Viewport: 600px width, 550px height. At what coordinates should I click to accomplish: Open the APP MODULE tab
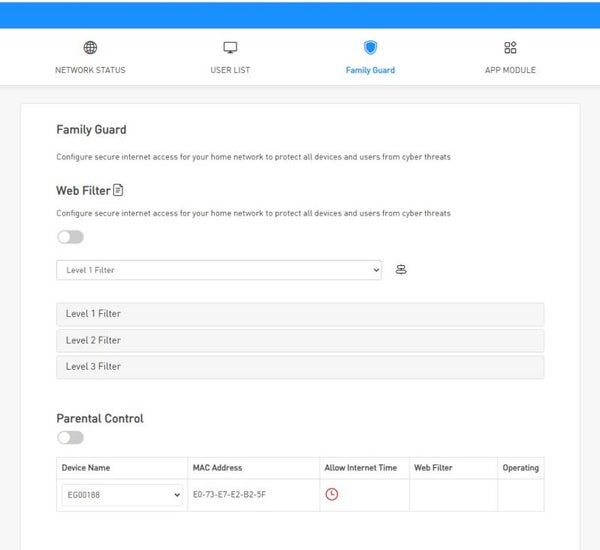(510, 71)
